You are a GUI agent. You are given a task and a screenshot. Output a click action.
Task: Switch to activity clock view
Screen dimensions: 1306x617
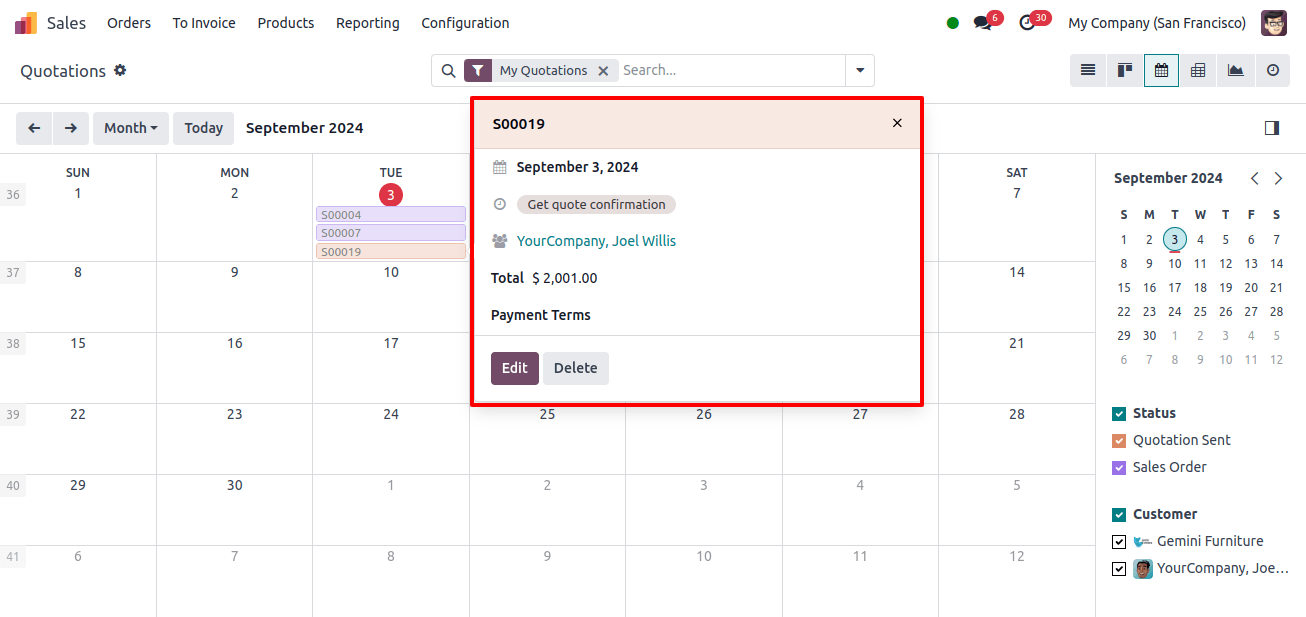click(x=1273, y=71)
